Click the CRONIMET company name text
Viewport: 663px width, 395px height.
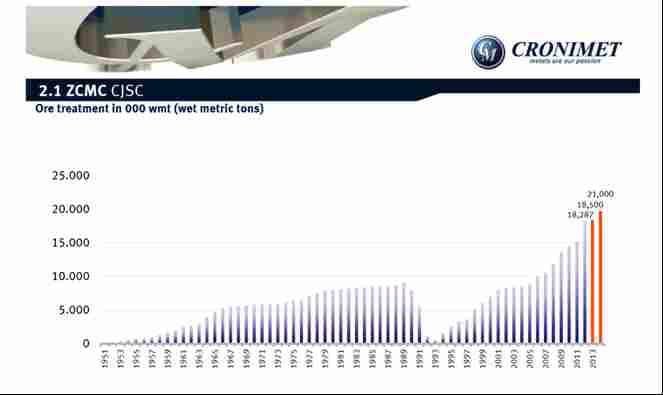[x=566, y=49]
